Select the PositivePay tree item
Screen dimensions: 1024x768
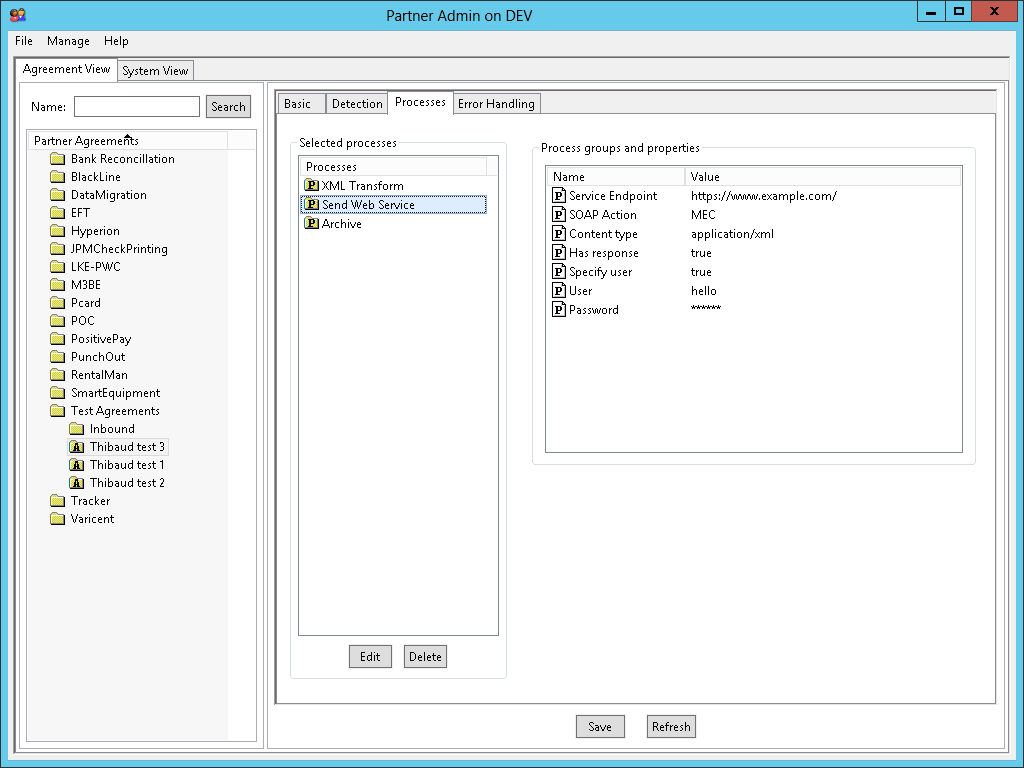pyautogui.click(x=101, y=339)
